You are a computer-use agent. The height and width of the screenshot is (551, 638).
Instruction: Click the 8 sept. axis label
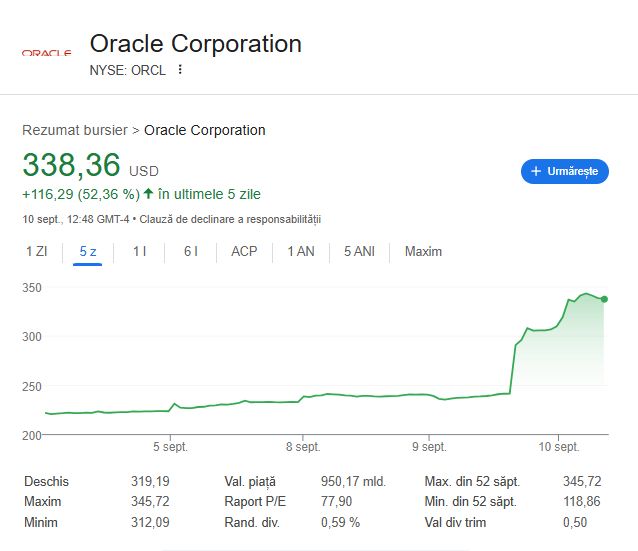pyautogui.click(x=303, y=447)
